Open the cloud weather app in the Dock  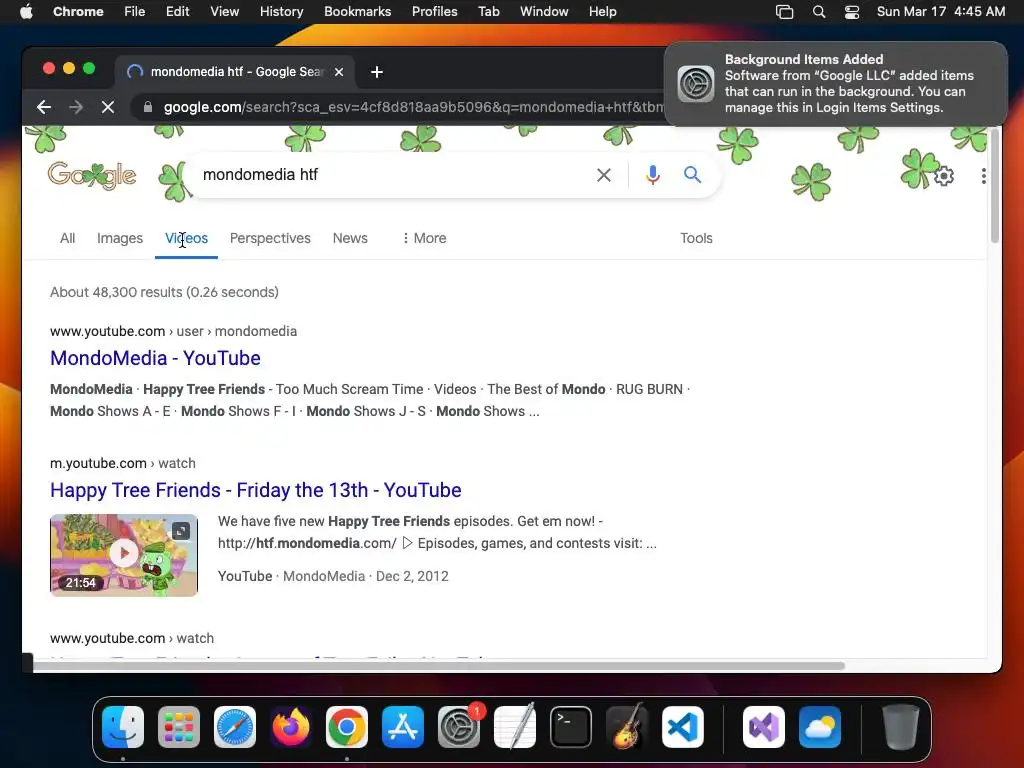[x=820, y=727]
